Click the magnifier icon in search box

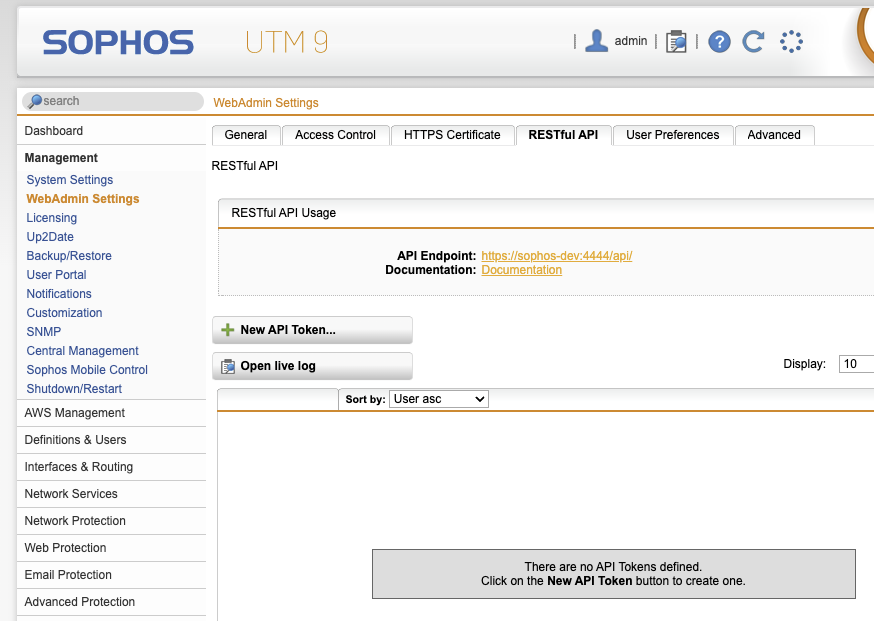[35, 101]
